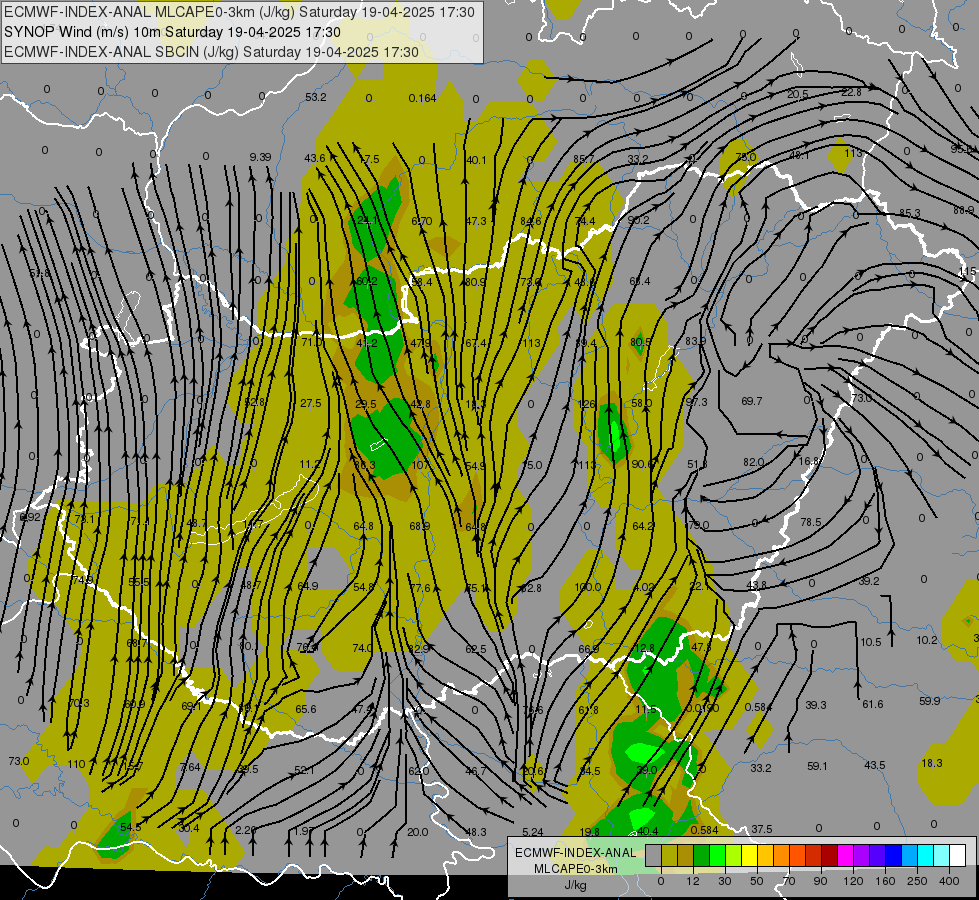Image resolution: width=979 pixels, height=900 pixels.
Task: Click the map value 69.7
Action: tap(752, 401)
